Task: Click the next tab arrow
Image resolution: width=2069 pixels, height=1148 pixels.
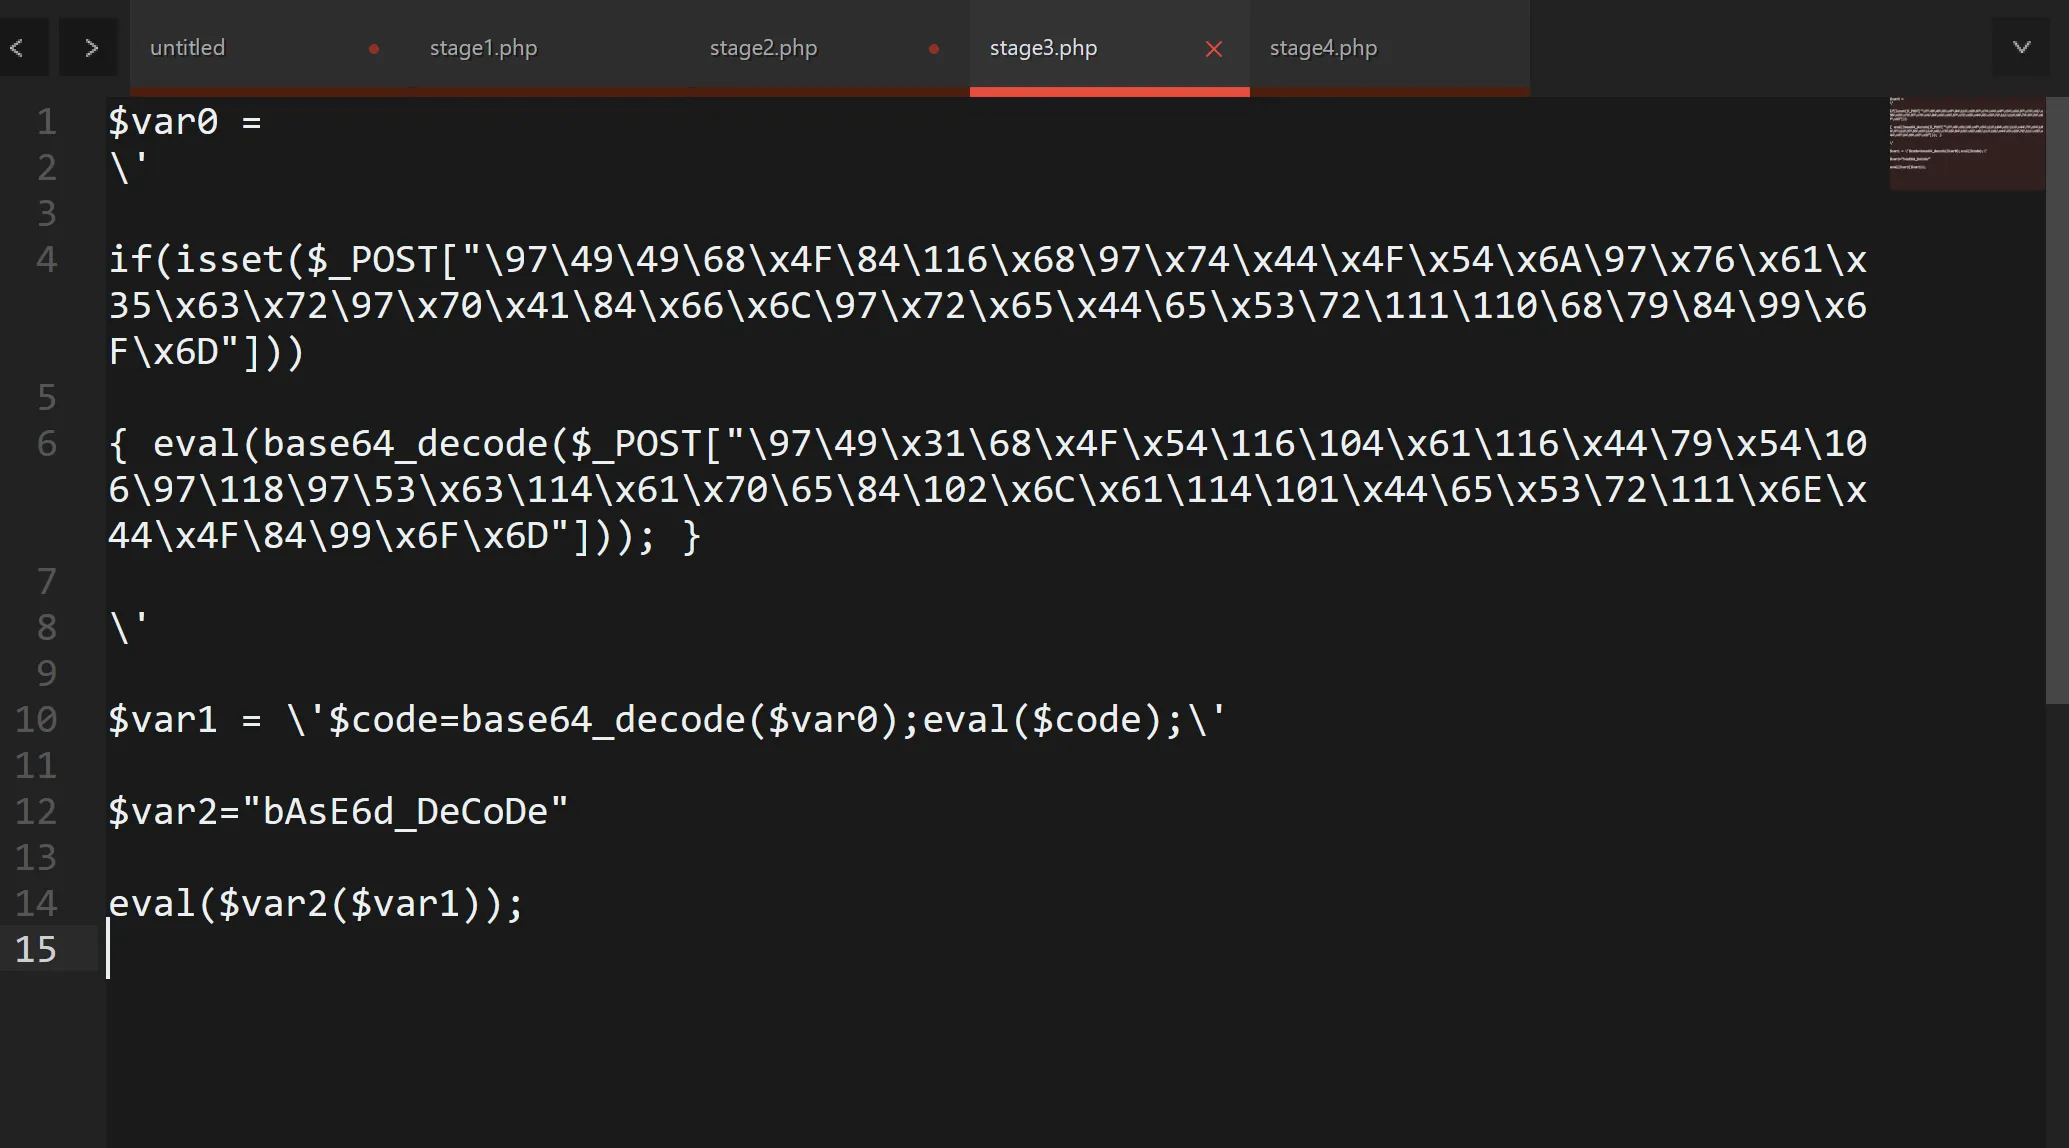Action: [91, 47]
